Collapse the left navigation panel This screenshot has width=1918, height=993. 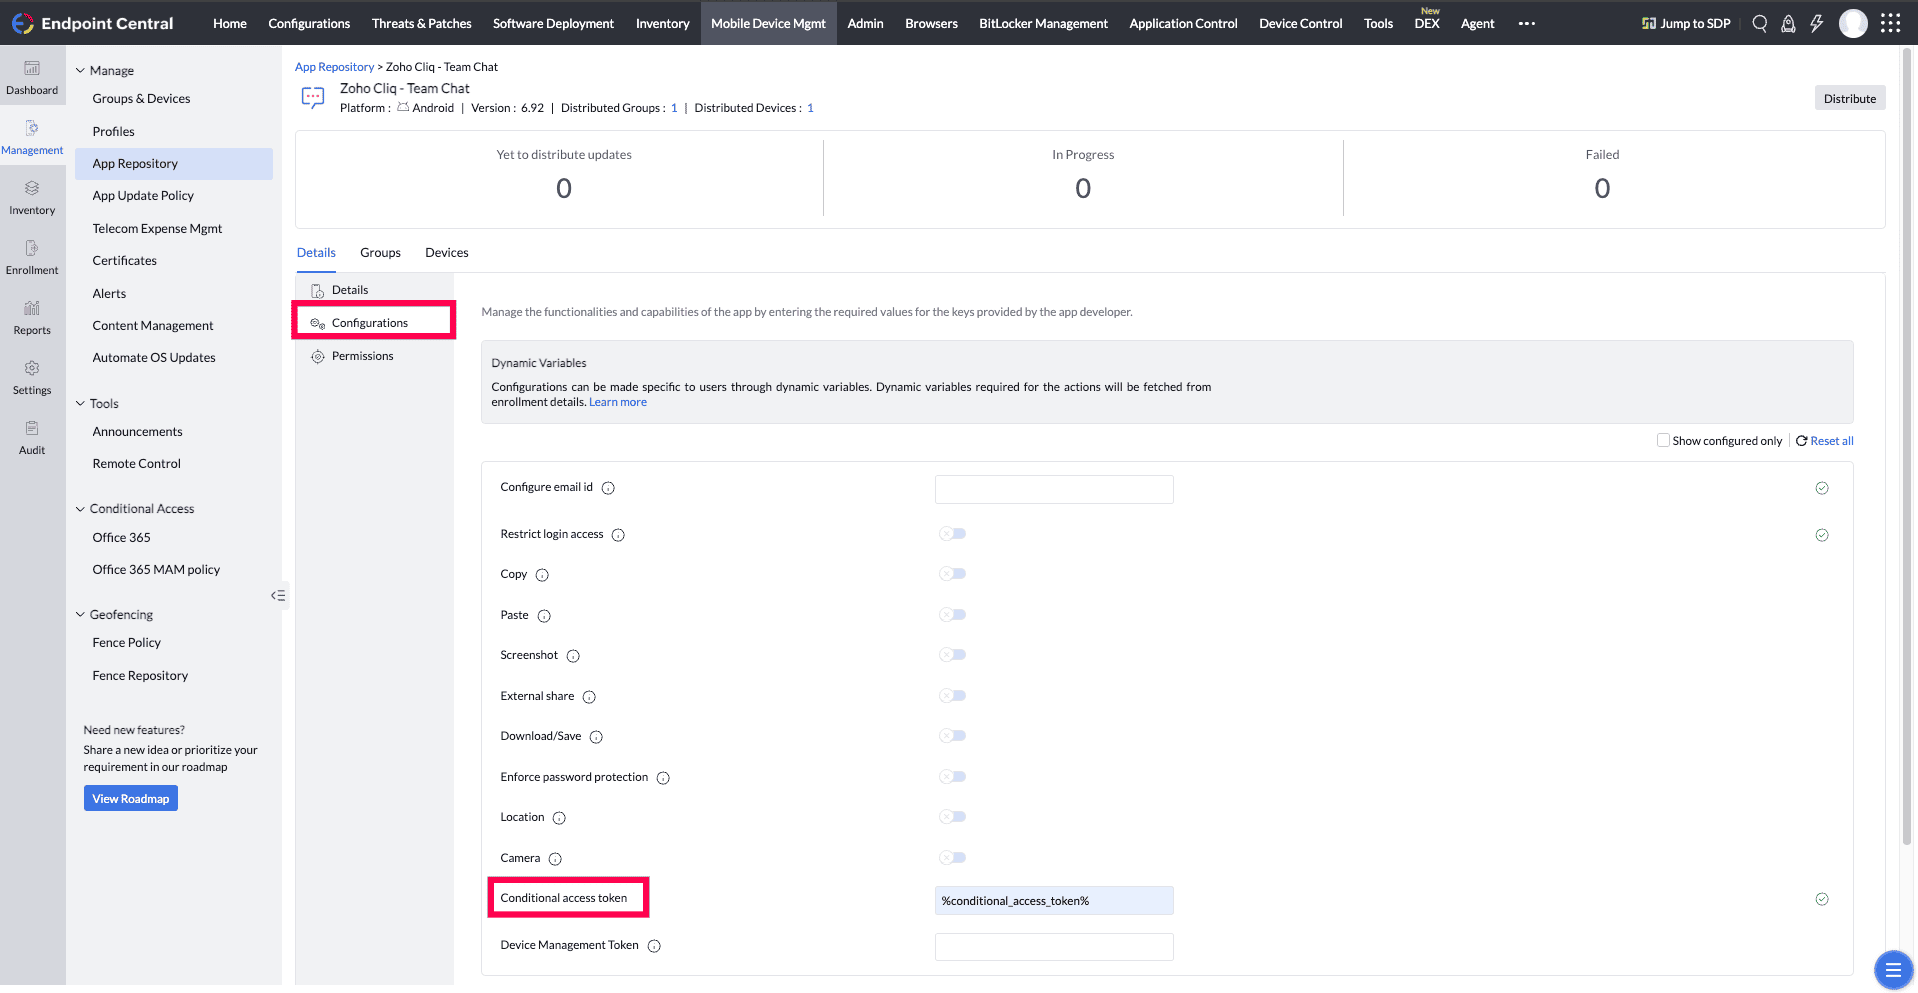coord(278,596)
